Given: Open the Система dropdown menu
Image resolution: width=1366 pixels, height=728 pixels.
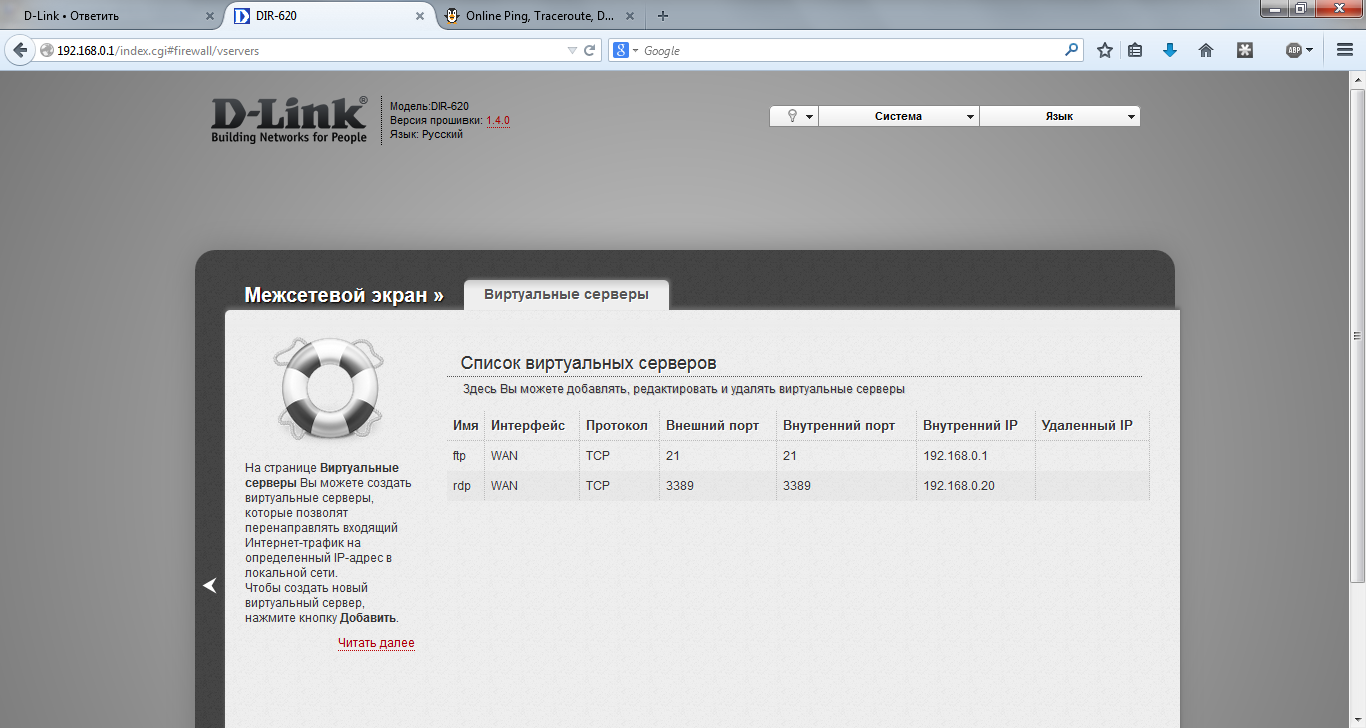Looking at the screenshot, I should click(x=899, y=117).
